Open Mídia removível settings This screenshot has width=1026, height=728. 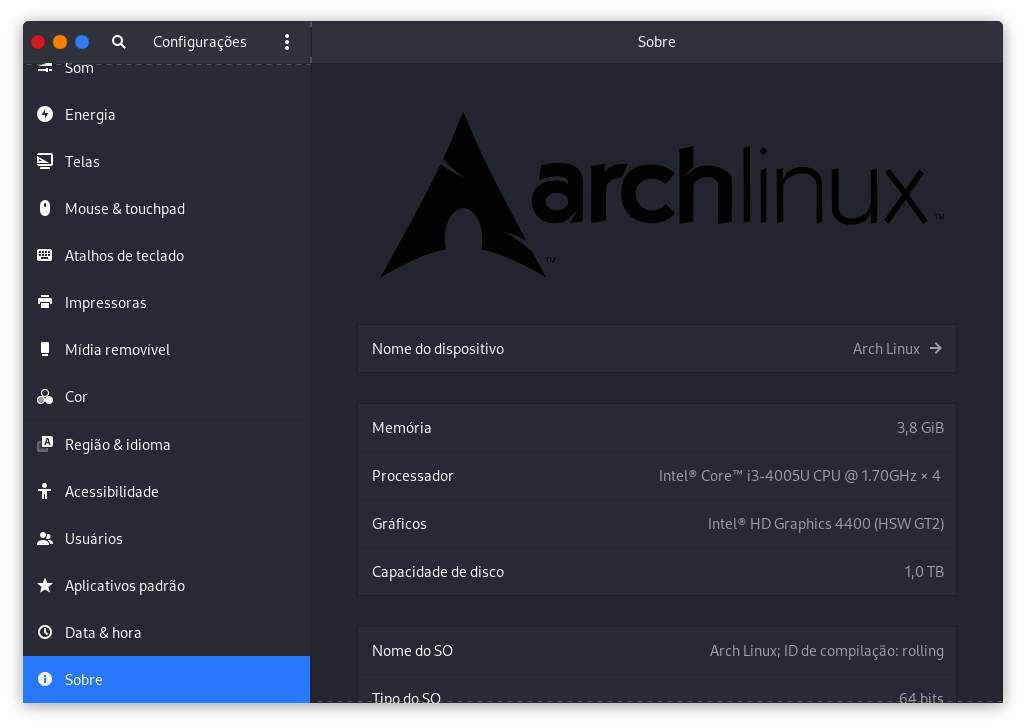coord(167,350)
